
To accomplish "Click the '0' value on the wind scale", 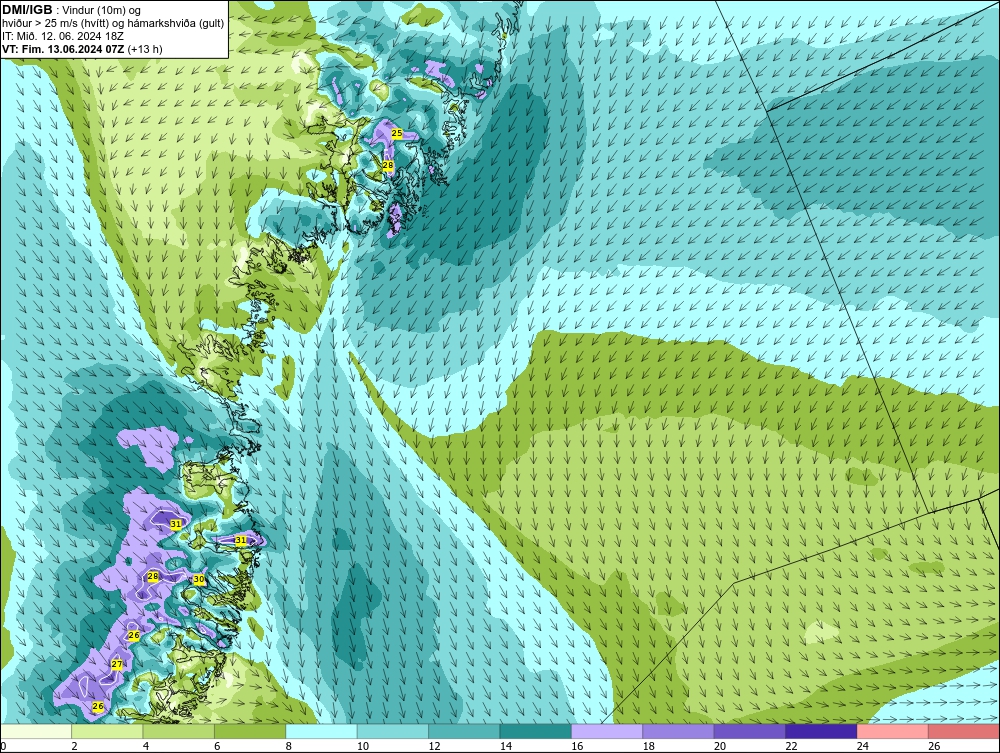I will 3,746.
